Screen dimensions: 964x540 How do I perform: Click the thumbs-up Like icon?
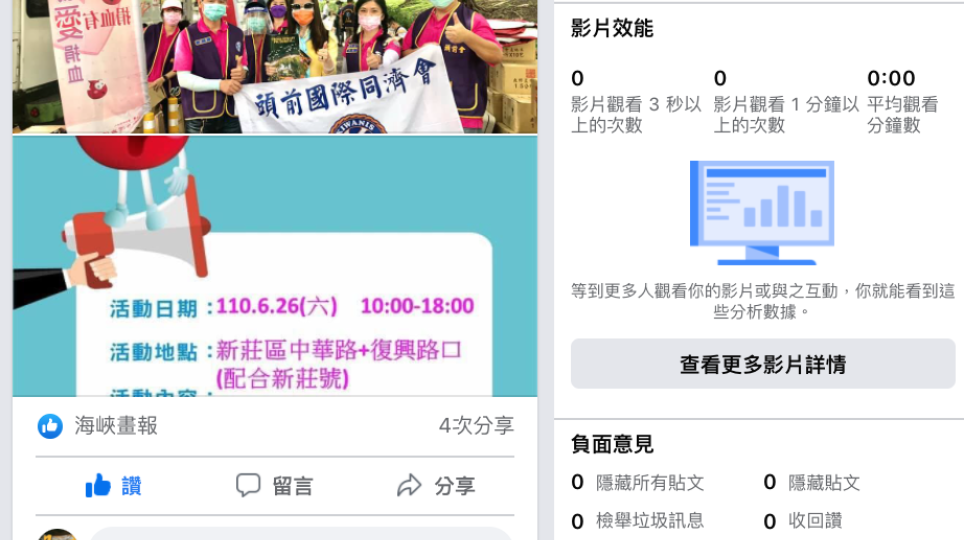tap(98, 485)
